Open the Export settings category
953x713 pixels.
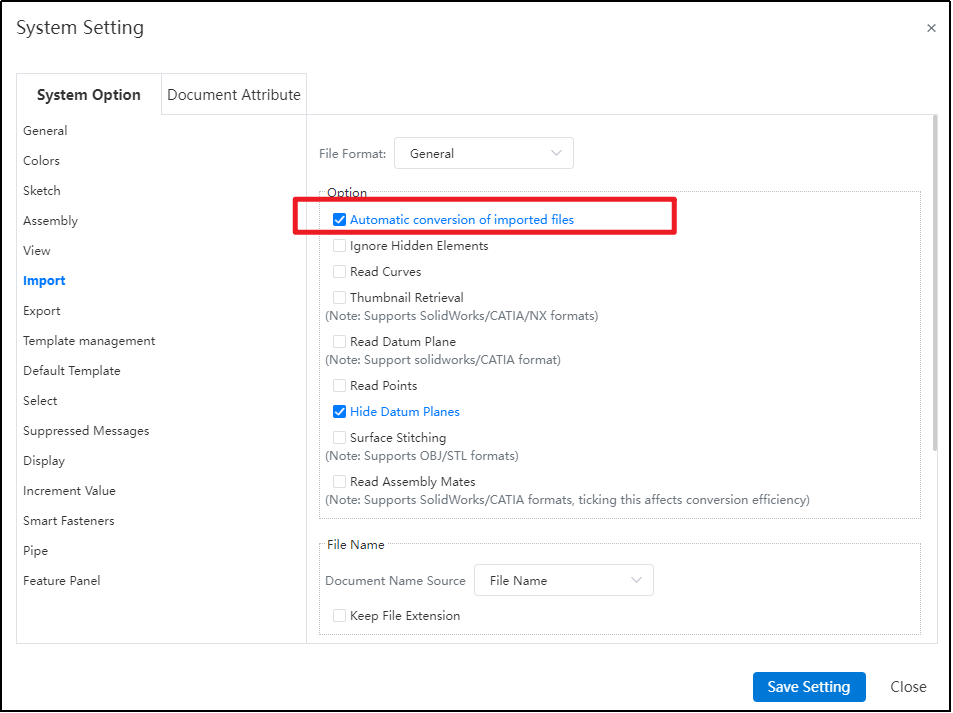(x=42, y=311)
